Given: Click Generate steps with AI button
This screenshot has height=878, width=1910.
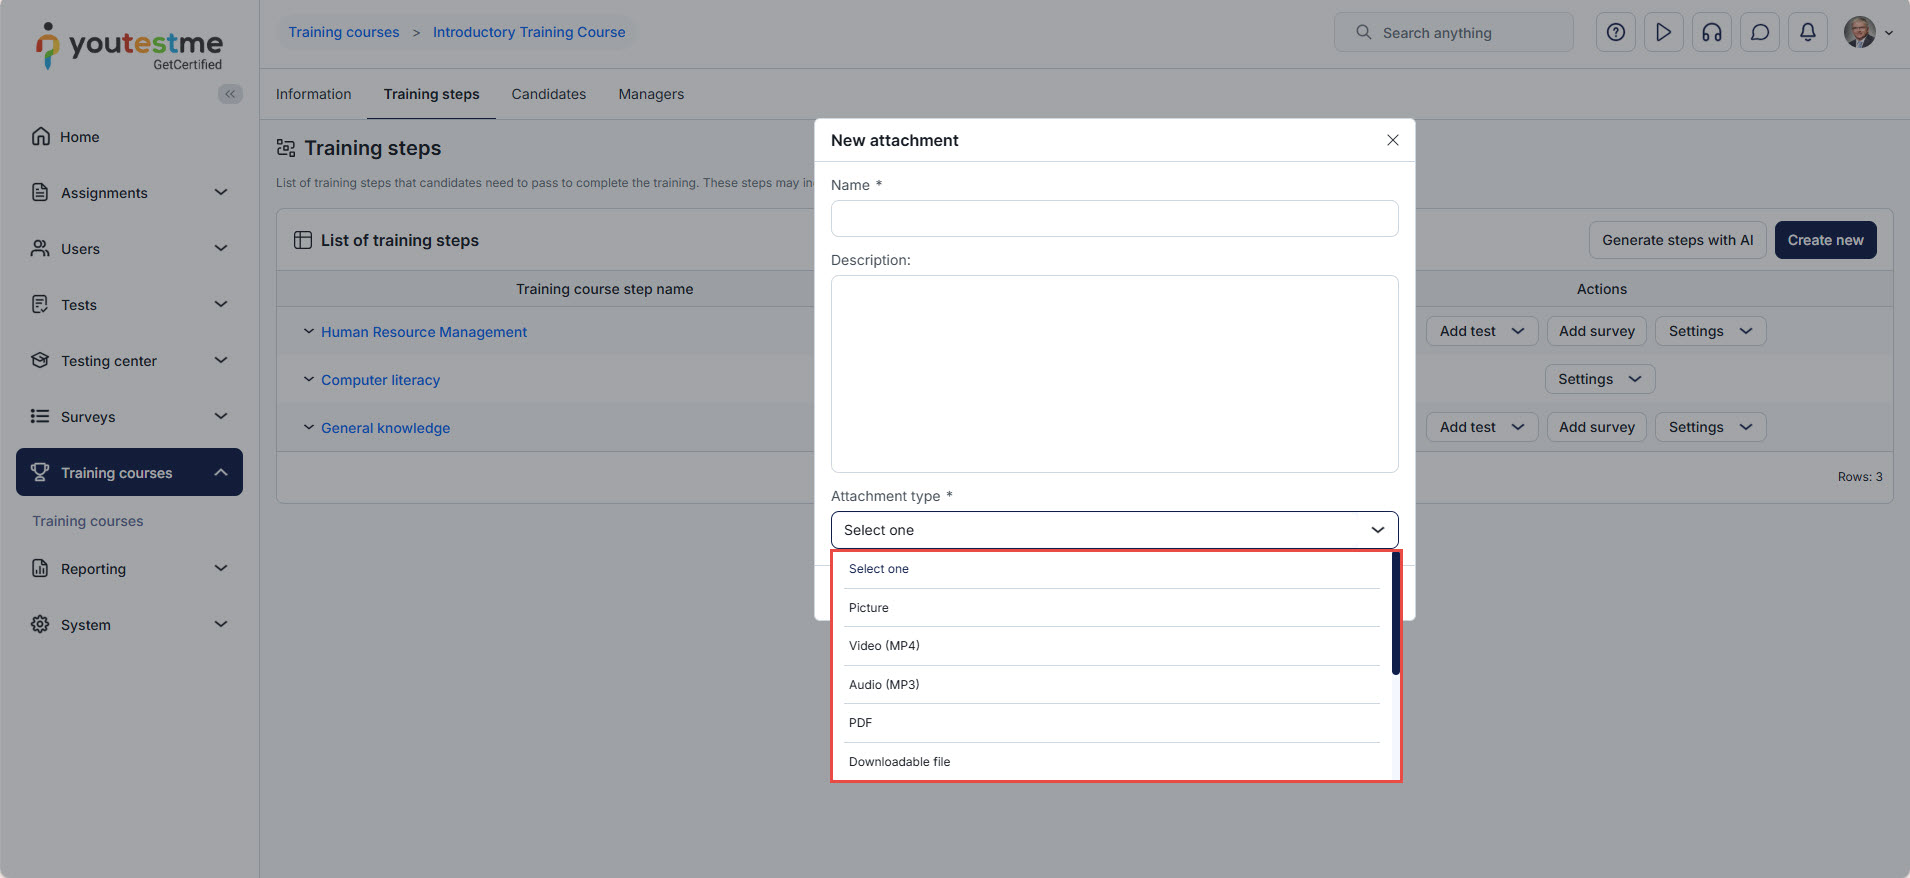Looking at the screenshot, I should pos(1677,240).
